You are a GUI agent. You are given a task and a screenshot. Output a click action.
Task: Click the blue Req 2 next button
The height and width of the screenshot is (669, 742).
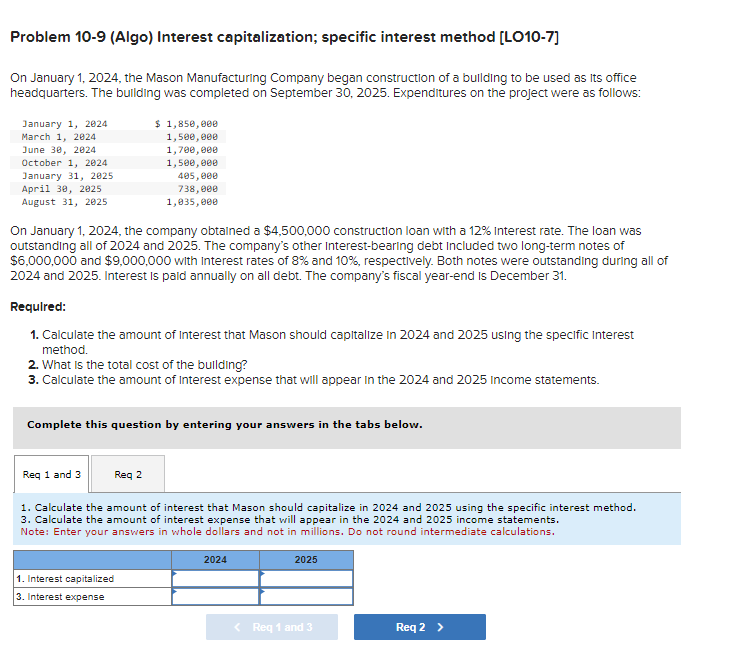[x=420, y=627]
